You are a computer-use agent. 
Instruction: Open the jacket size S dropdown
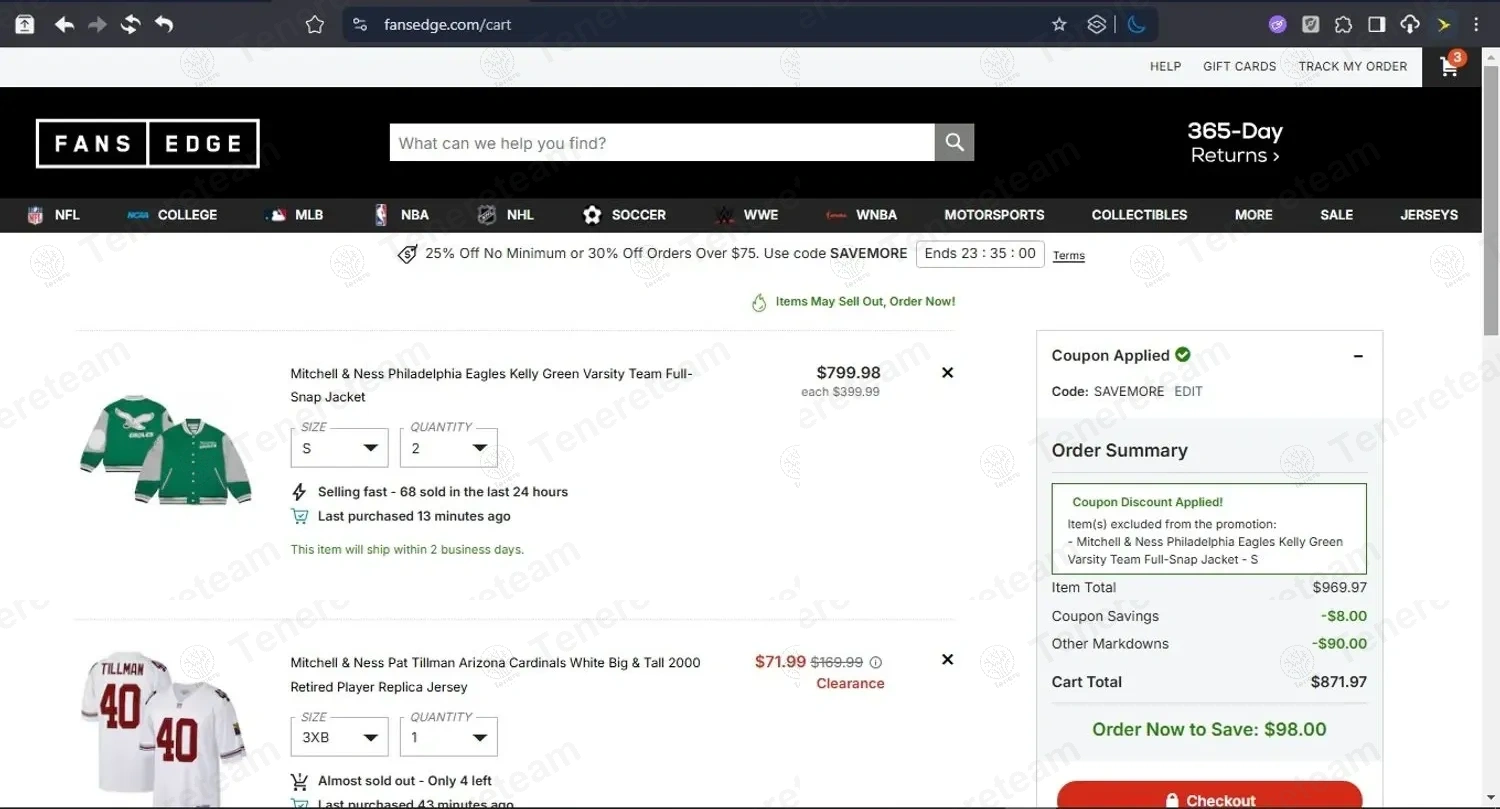(339, 448)
